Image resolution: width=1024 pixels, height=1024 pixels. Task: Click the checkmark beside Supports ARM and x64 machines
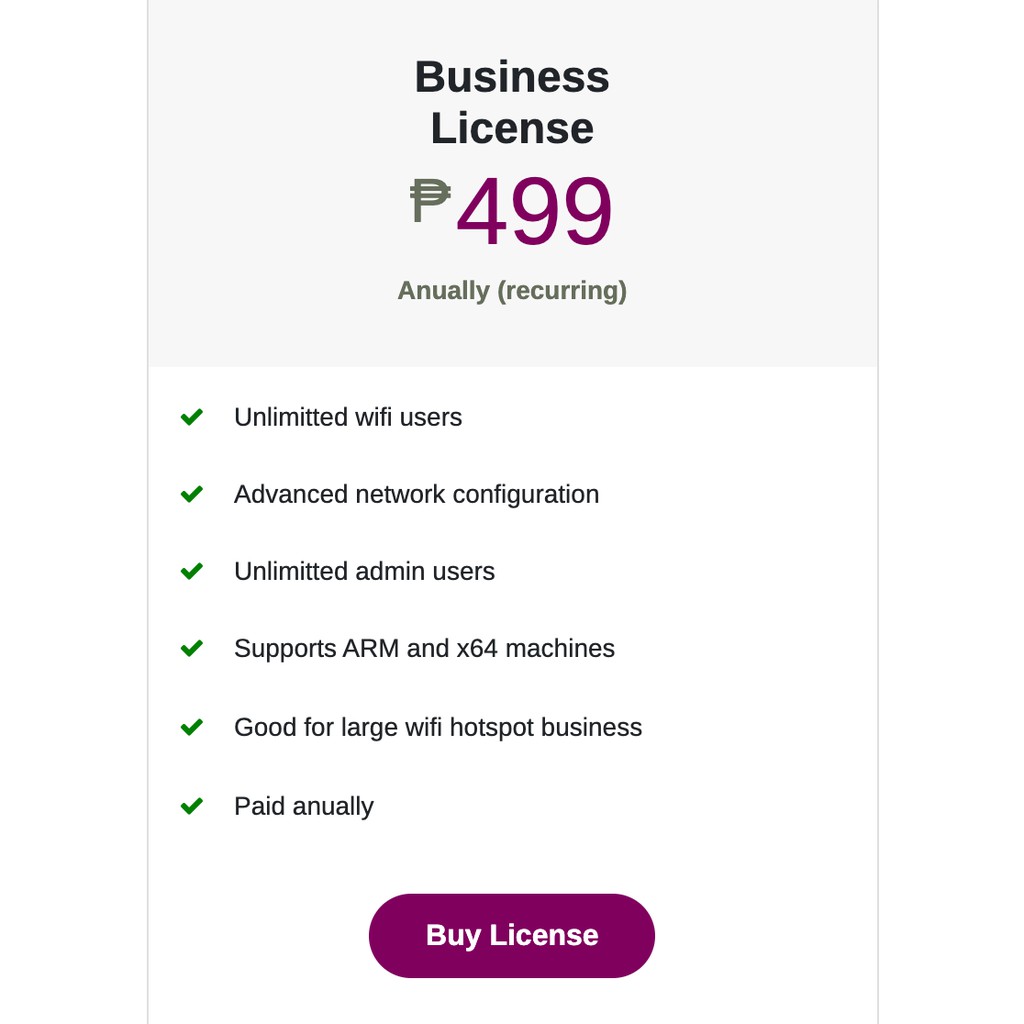pyautogui.click(x=191, y=648)
